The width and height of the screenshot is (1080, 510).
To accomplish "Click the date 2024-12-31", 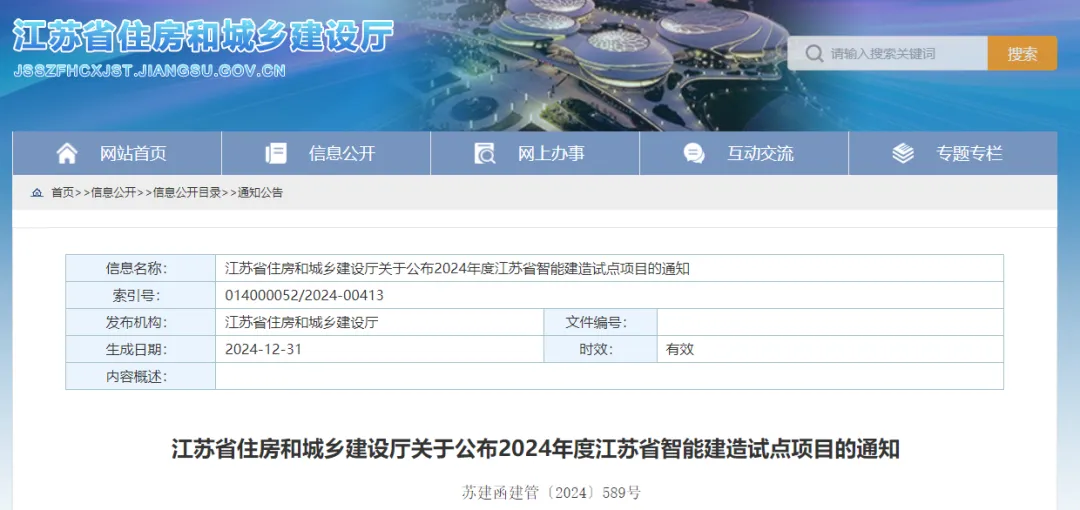I will click(x=263, y=349).
